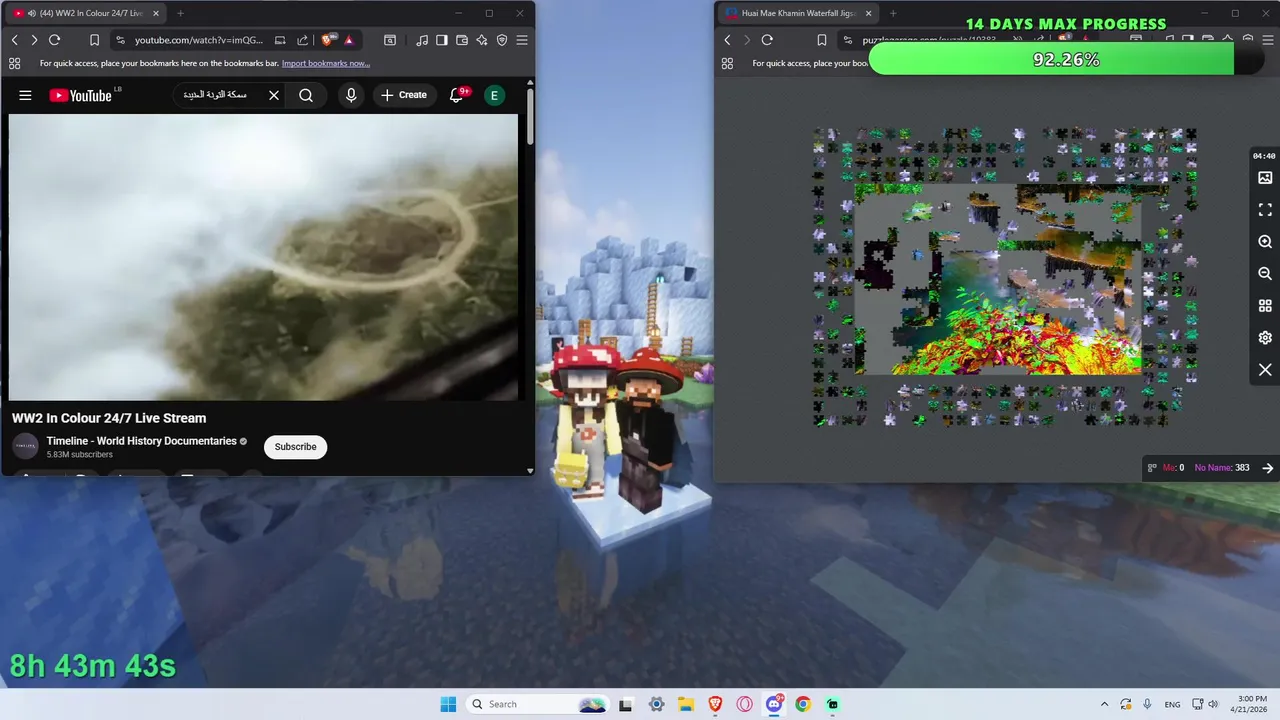
Task: Go back in the puzzle browser window
Action: point(728,40)
